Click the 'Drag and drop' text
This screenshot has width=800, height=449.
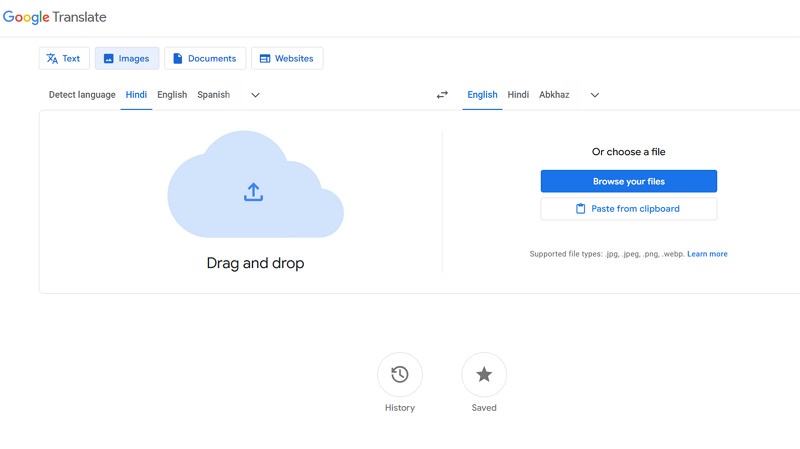coord(255,263)
